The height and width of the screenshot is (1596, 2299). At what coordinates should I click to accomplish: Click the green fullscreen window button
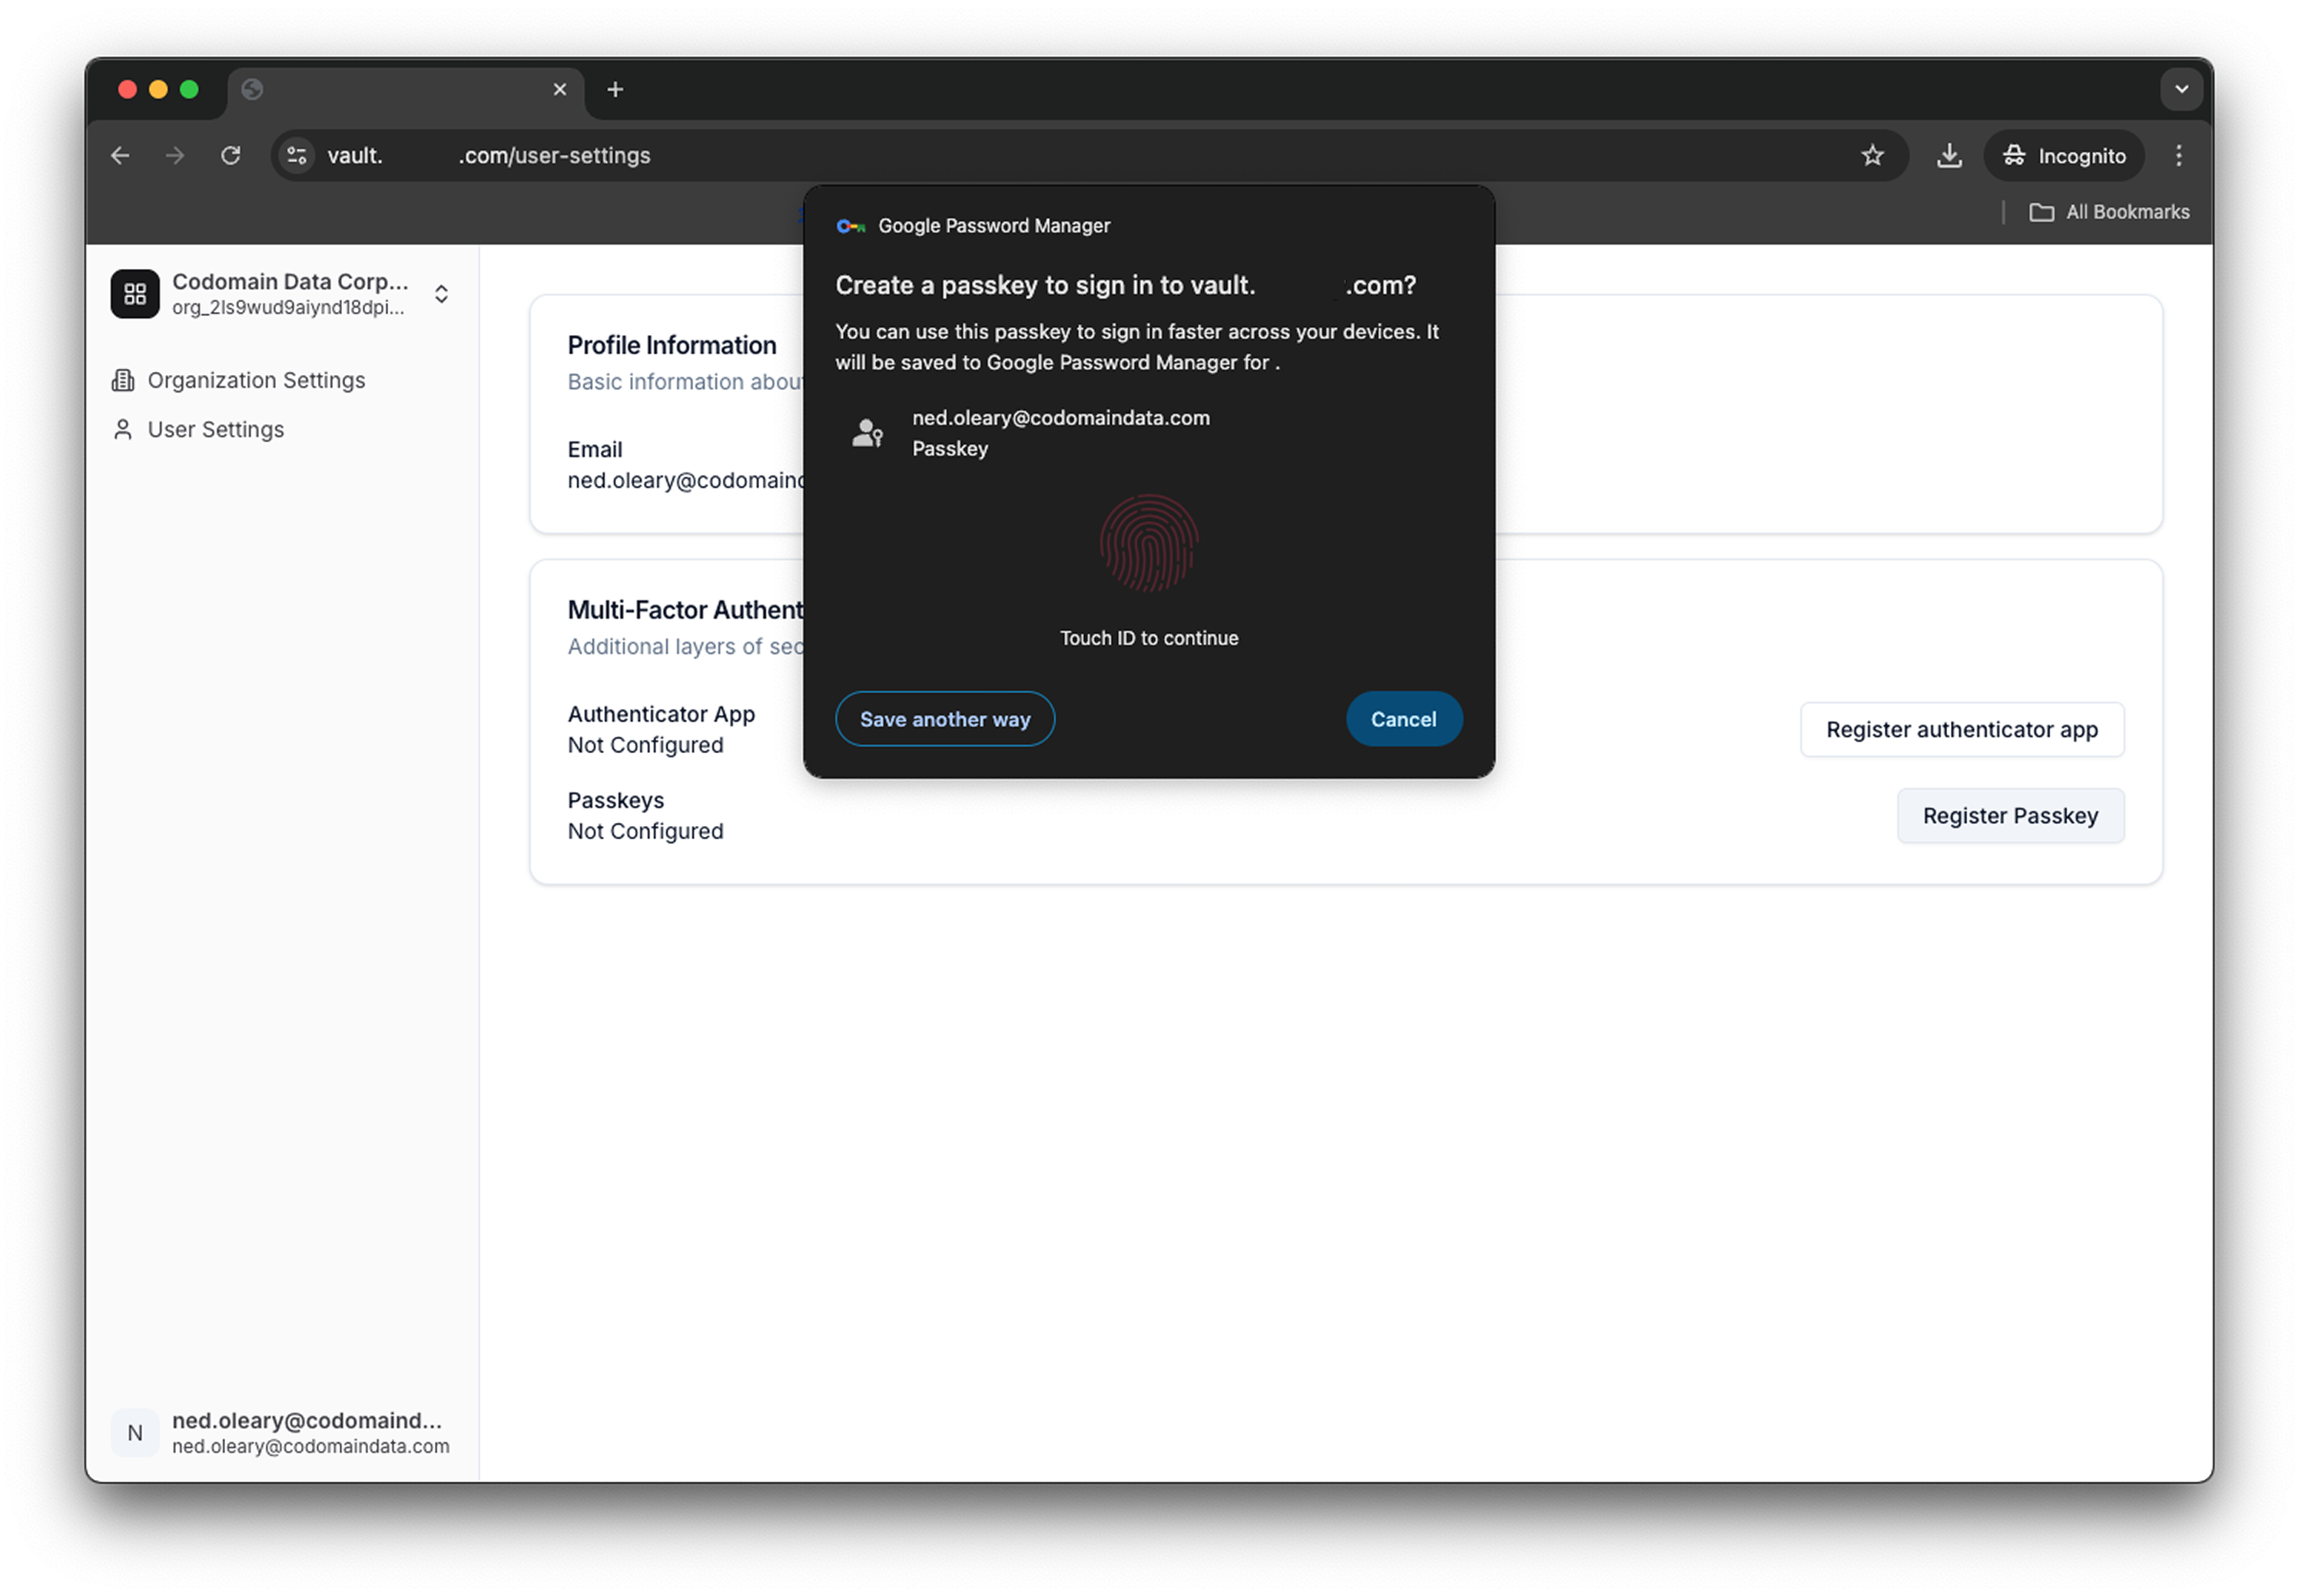pos(189,90)
